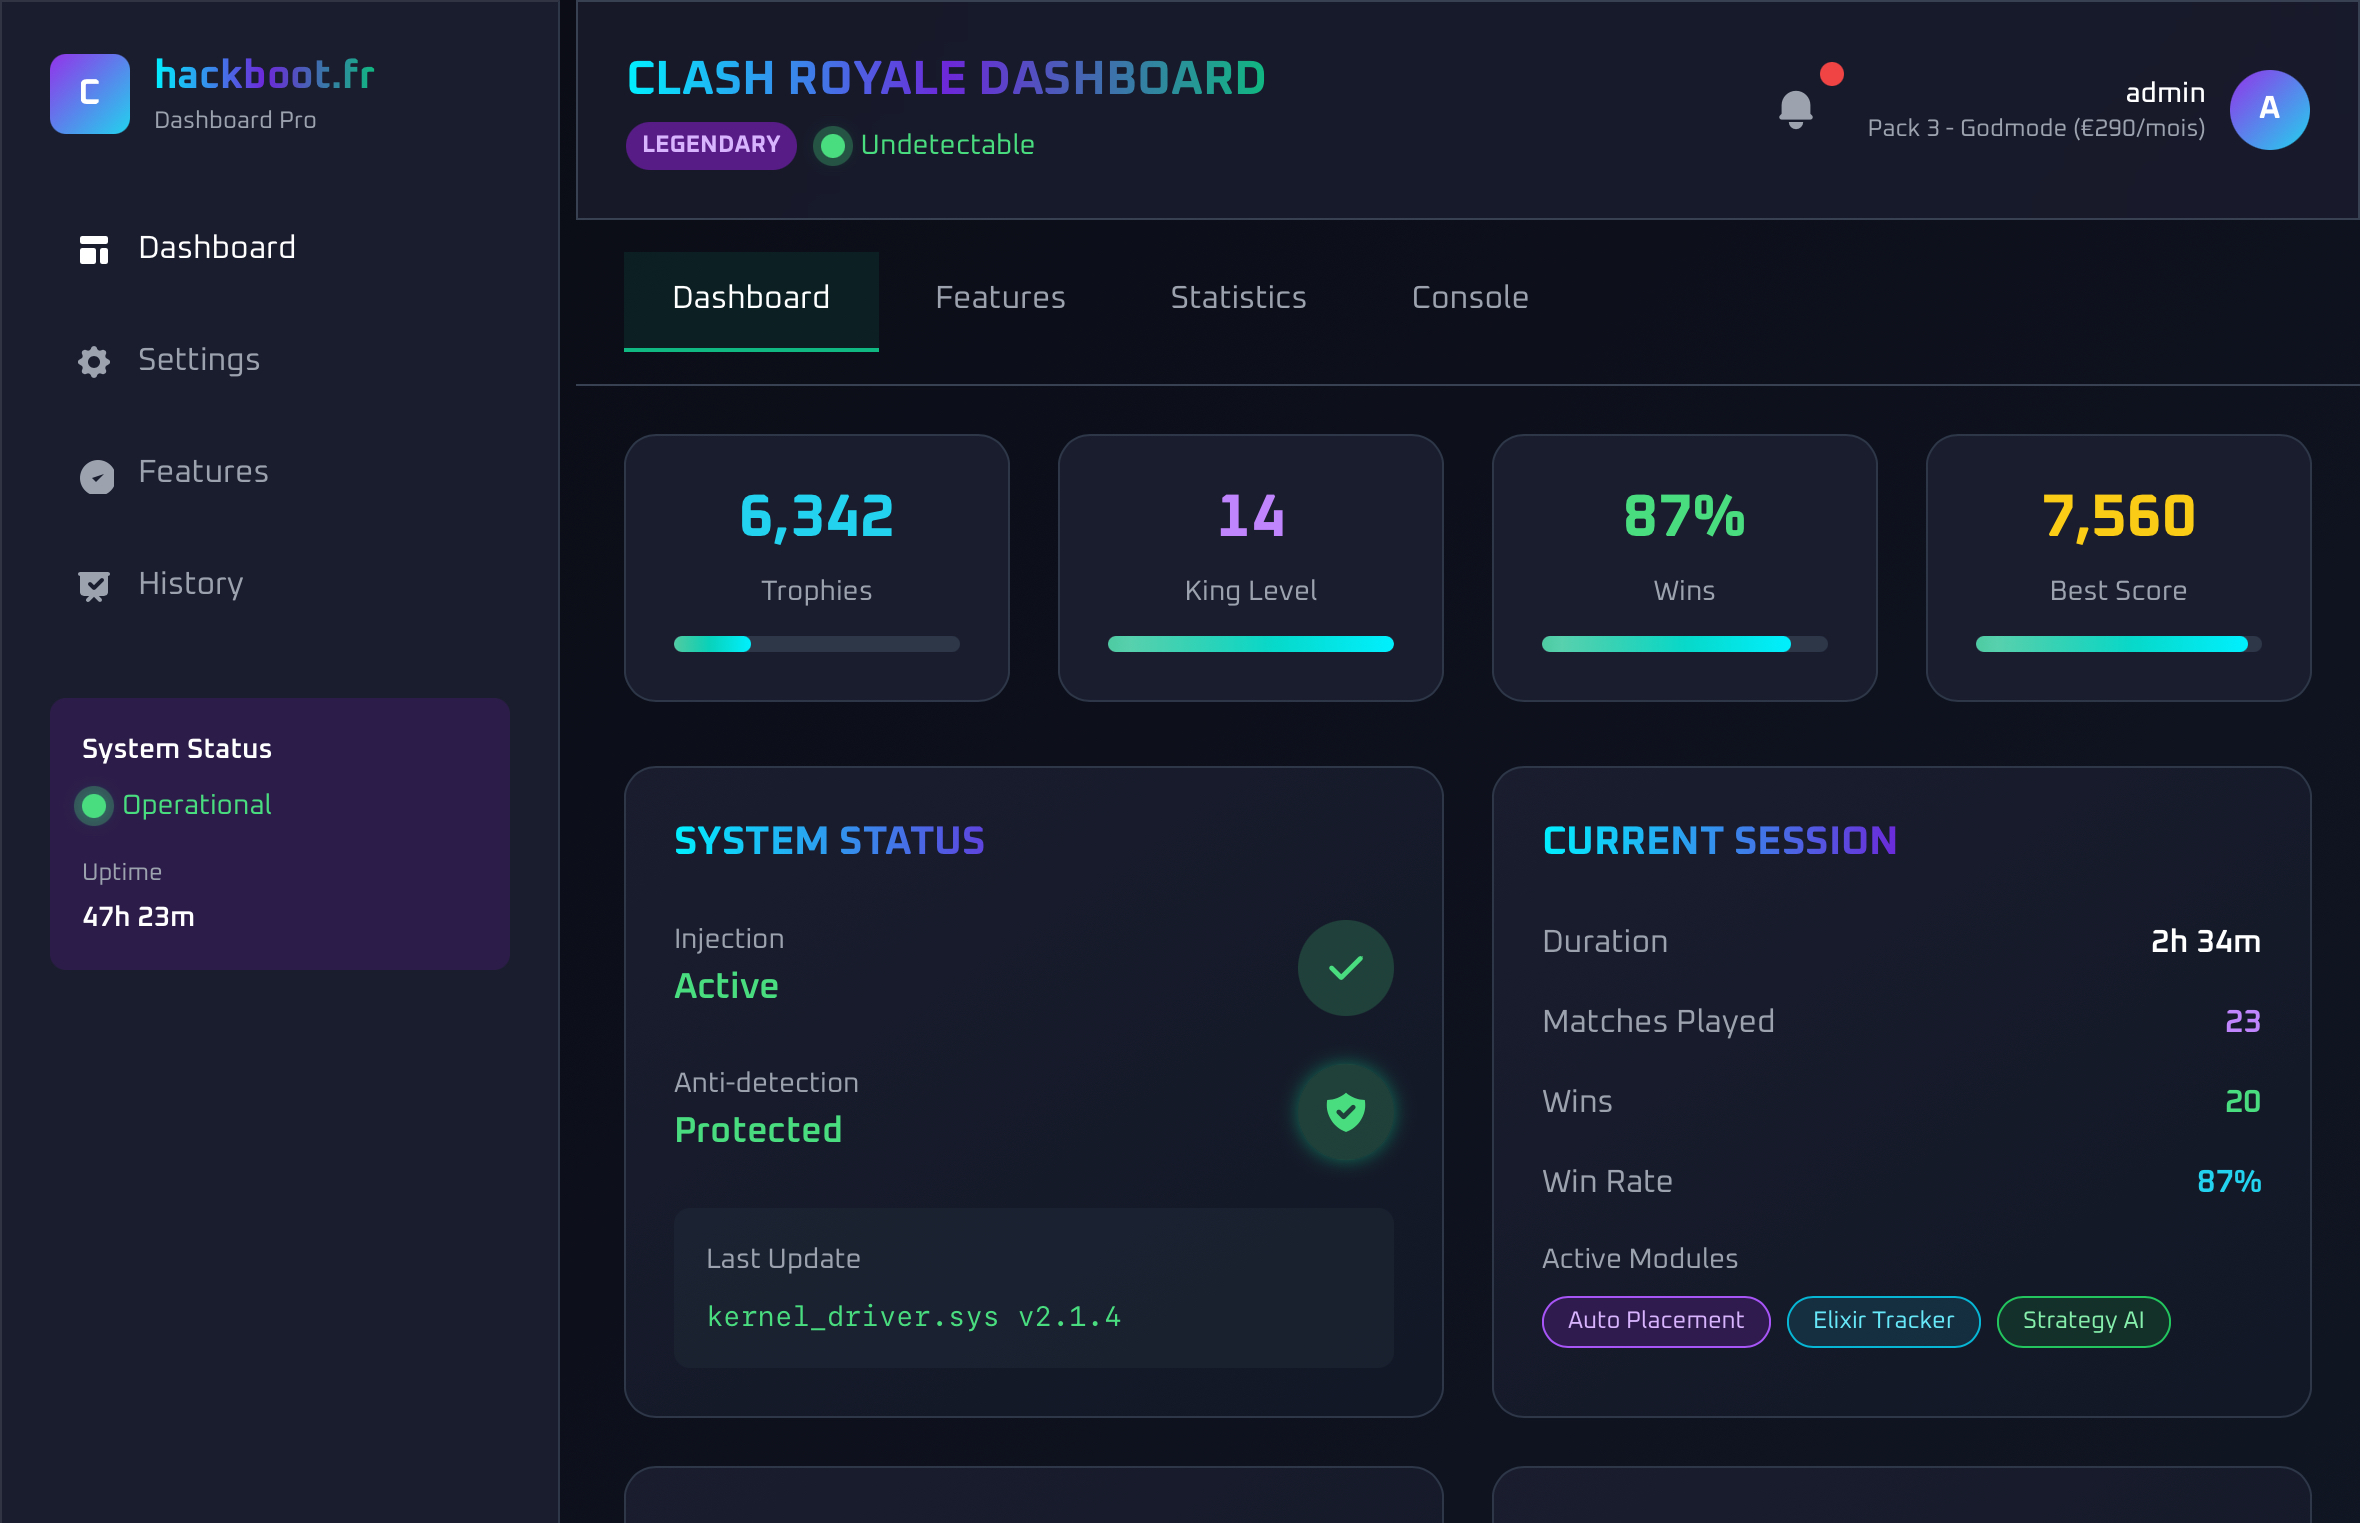The height and width of the screenshot is (1523, 2360).
Task: Click the King Level progress bar
Action: [1250, 644]
